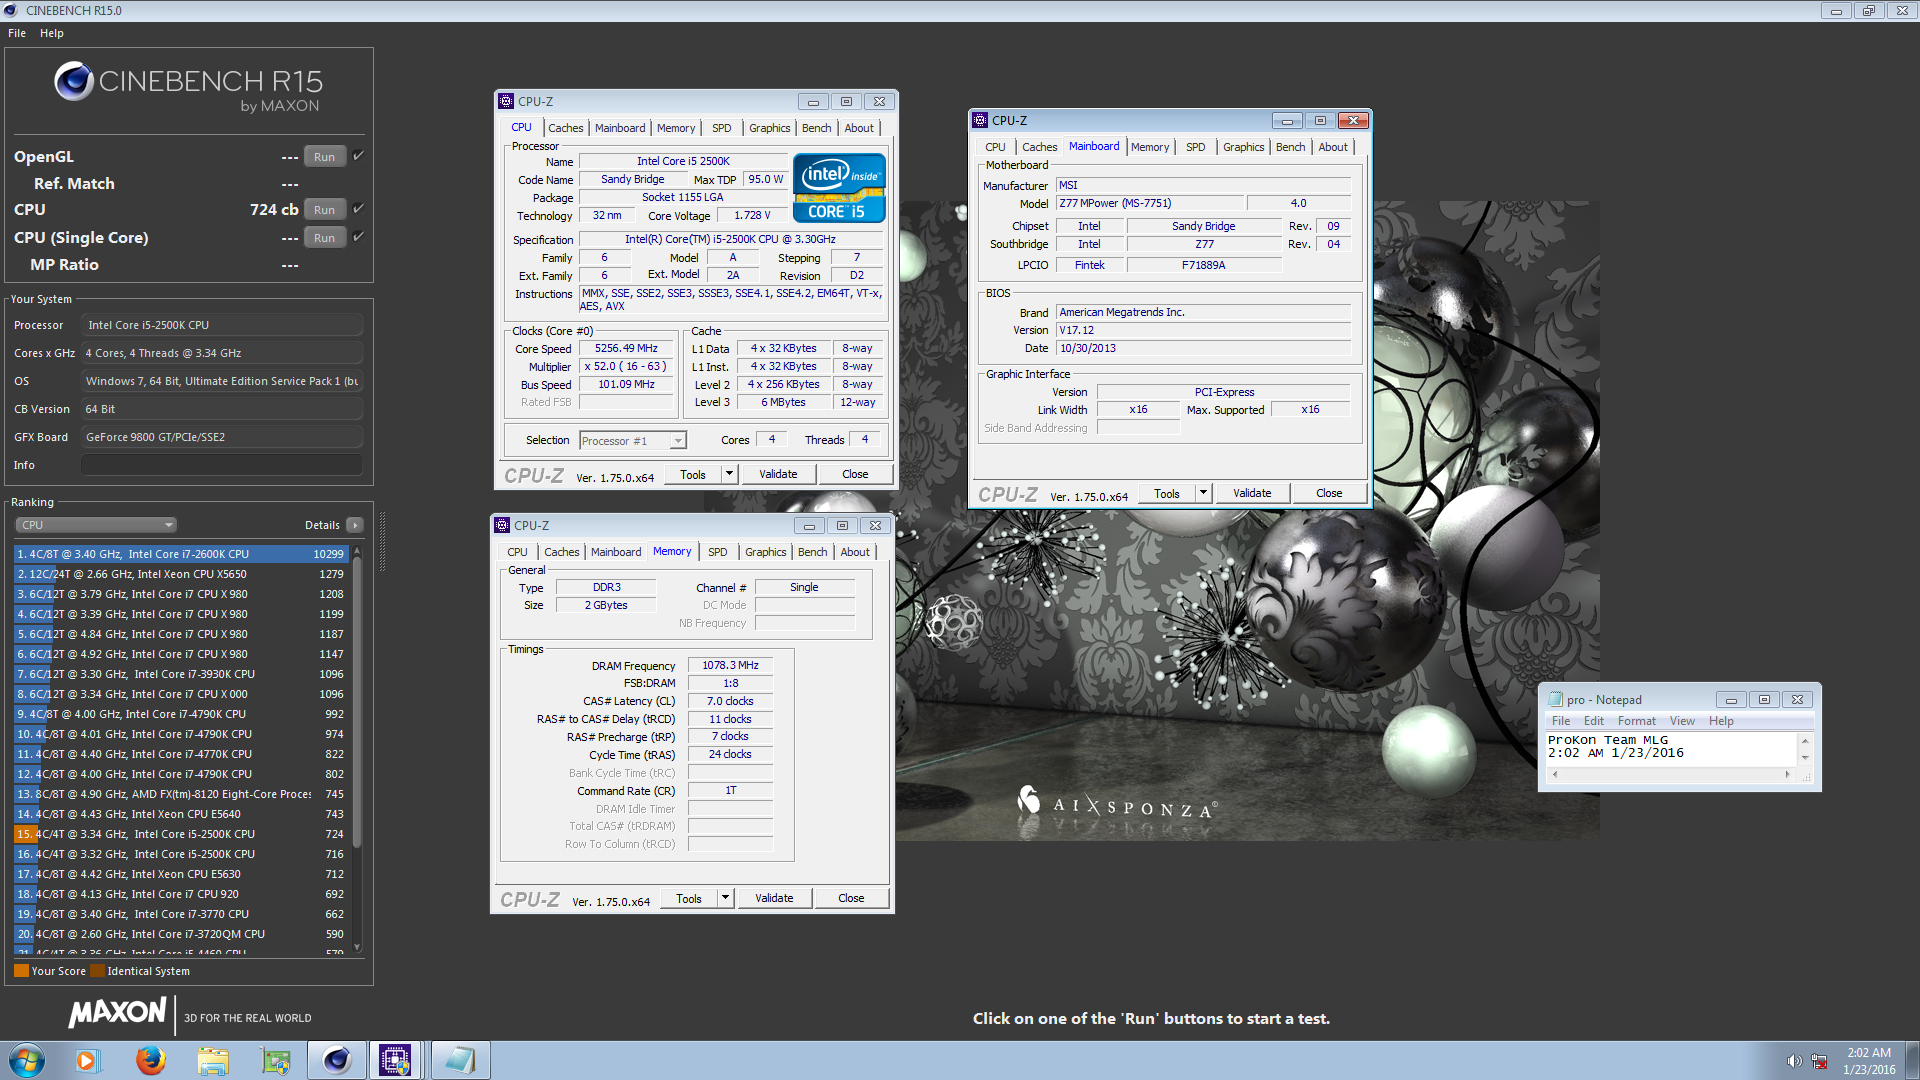Toggle the OpenGL test checkbox
The width and height of the screenshot is (1920, 1080).
[358, 156]
